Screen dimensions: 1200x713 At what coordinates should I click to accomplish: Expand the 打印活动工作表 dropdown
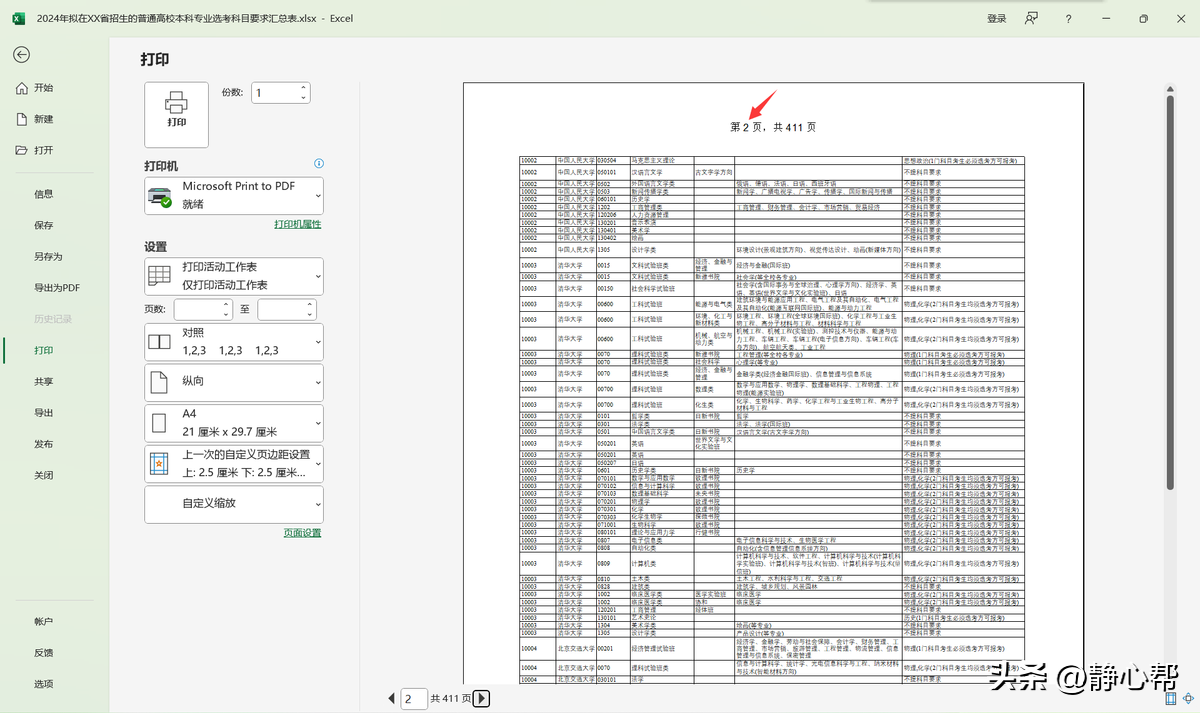234,276
